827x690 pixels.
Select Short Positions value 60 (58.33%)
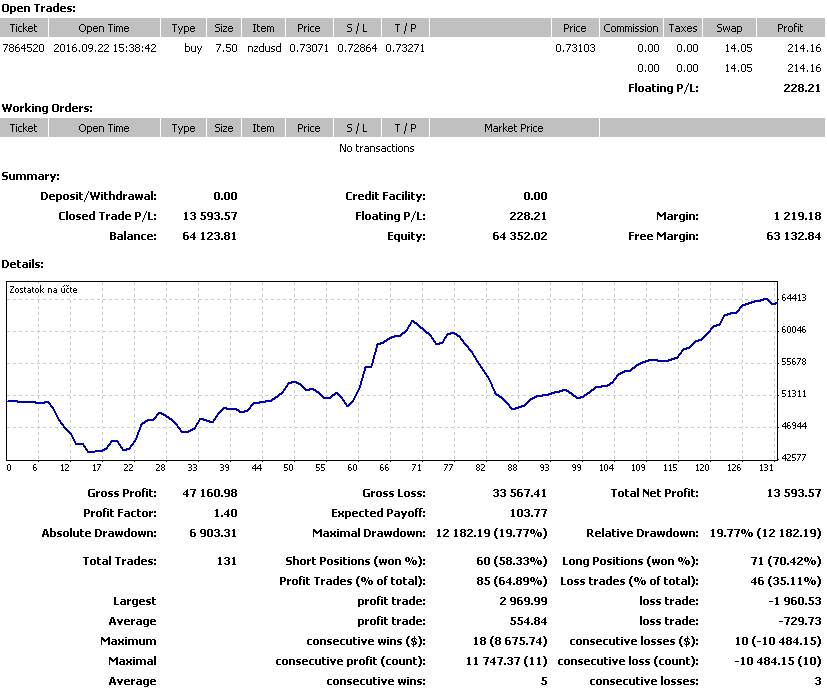(512, 561)
